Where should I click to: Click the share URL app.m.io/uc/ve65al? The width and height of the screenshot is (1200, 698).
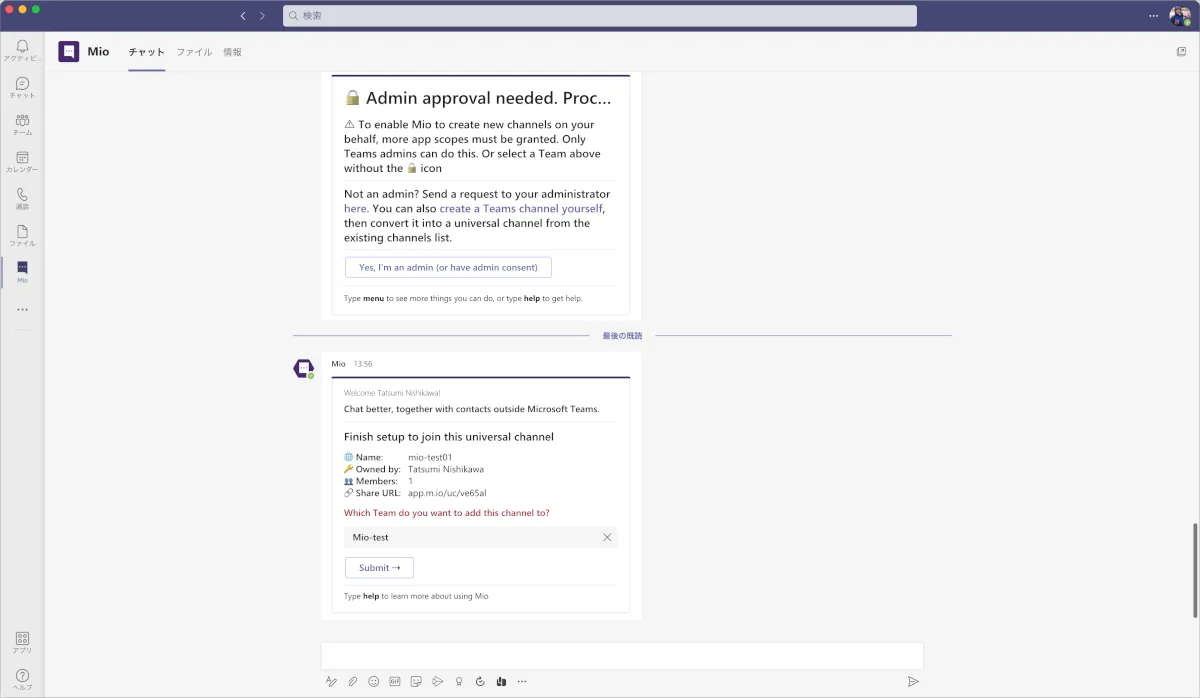coord(447,493)
